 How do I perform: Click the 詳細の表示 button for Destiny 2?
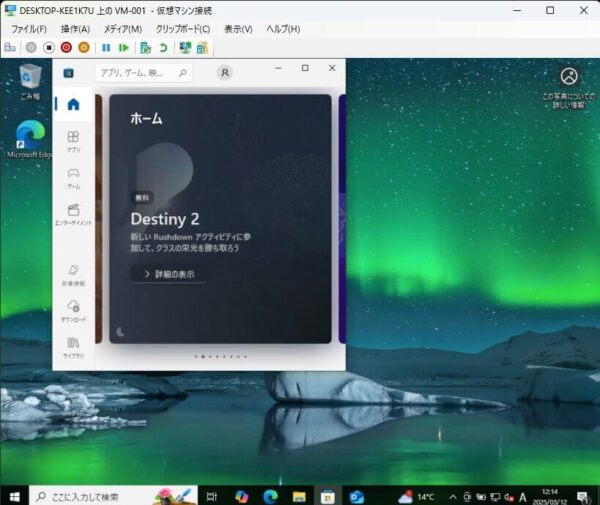point(169,274)
